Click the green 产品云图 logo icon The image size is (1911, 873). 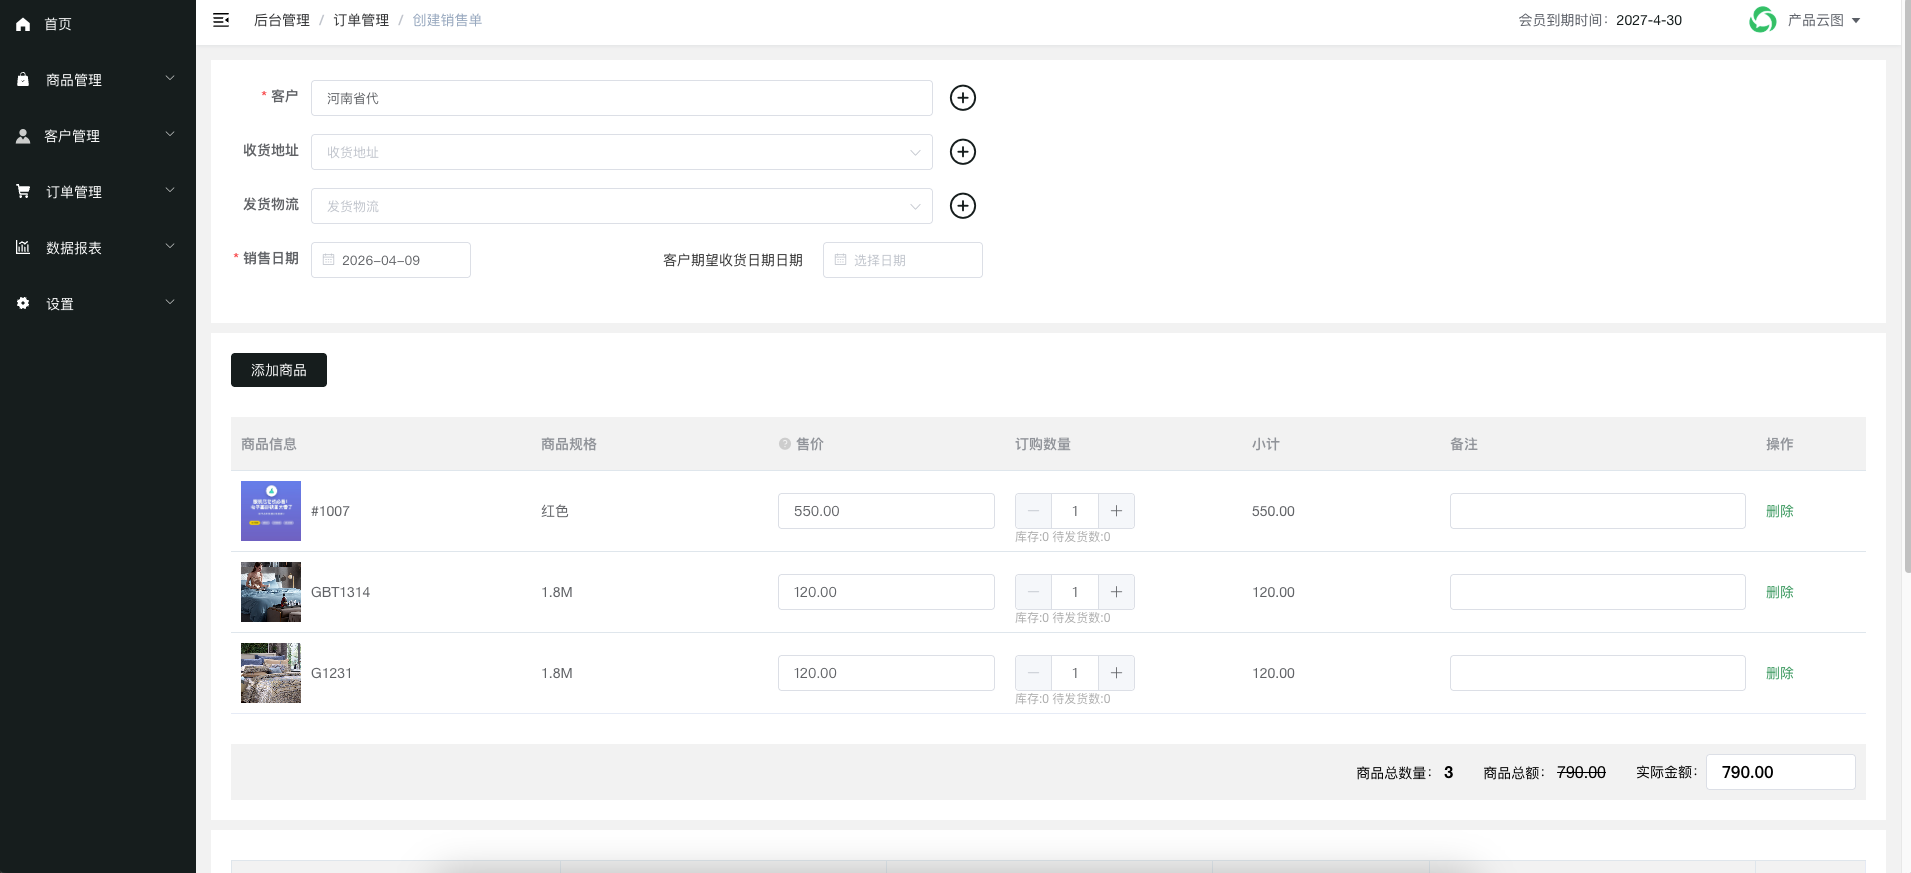pos(1763,20)
